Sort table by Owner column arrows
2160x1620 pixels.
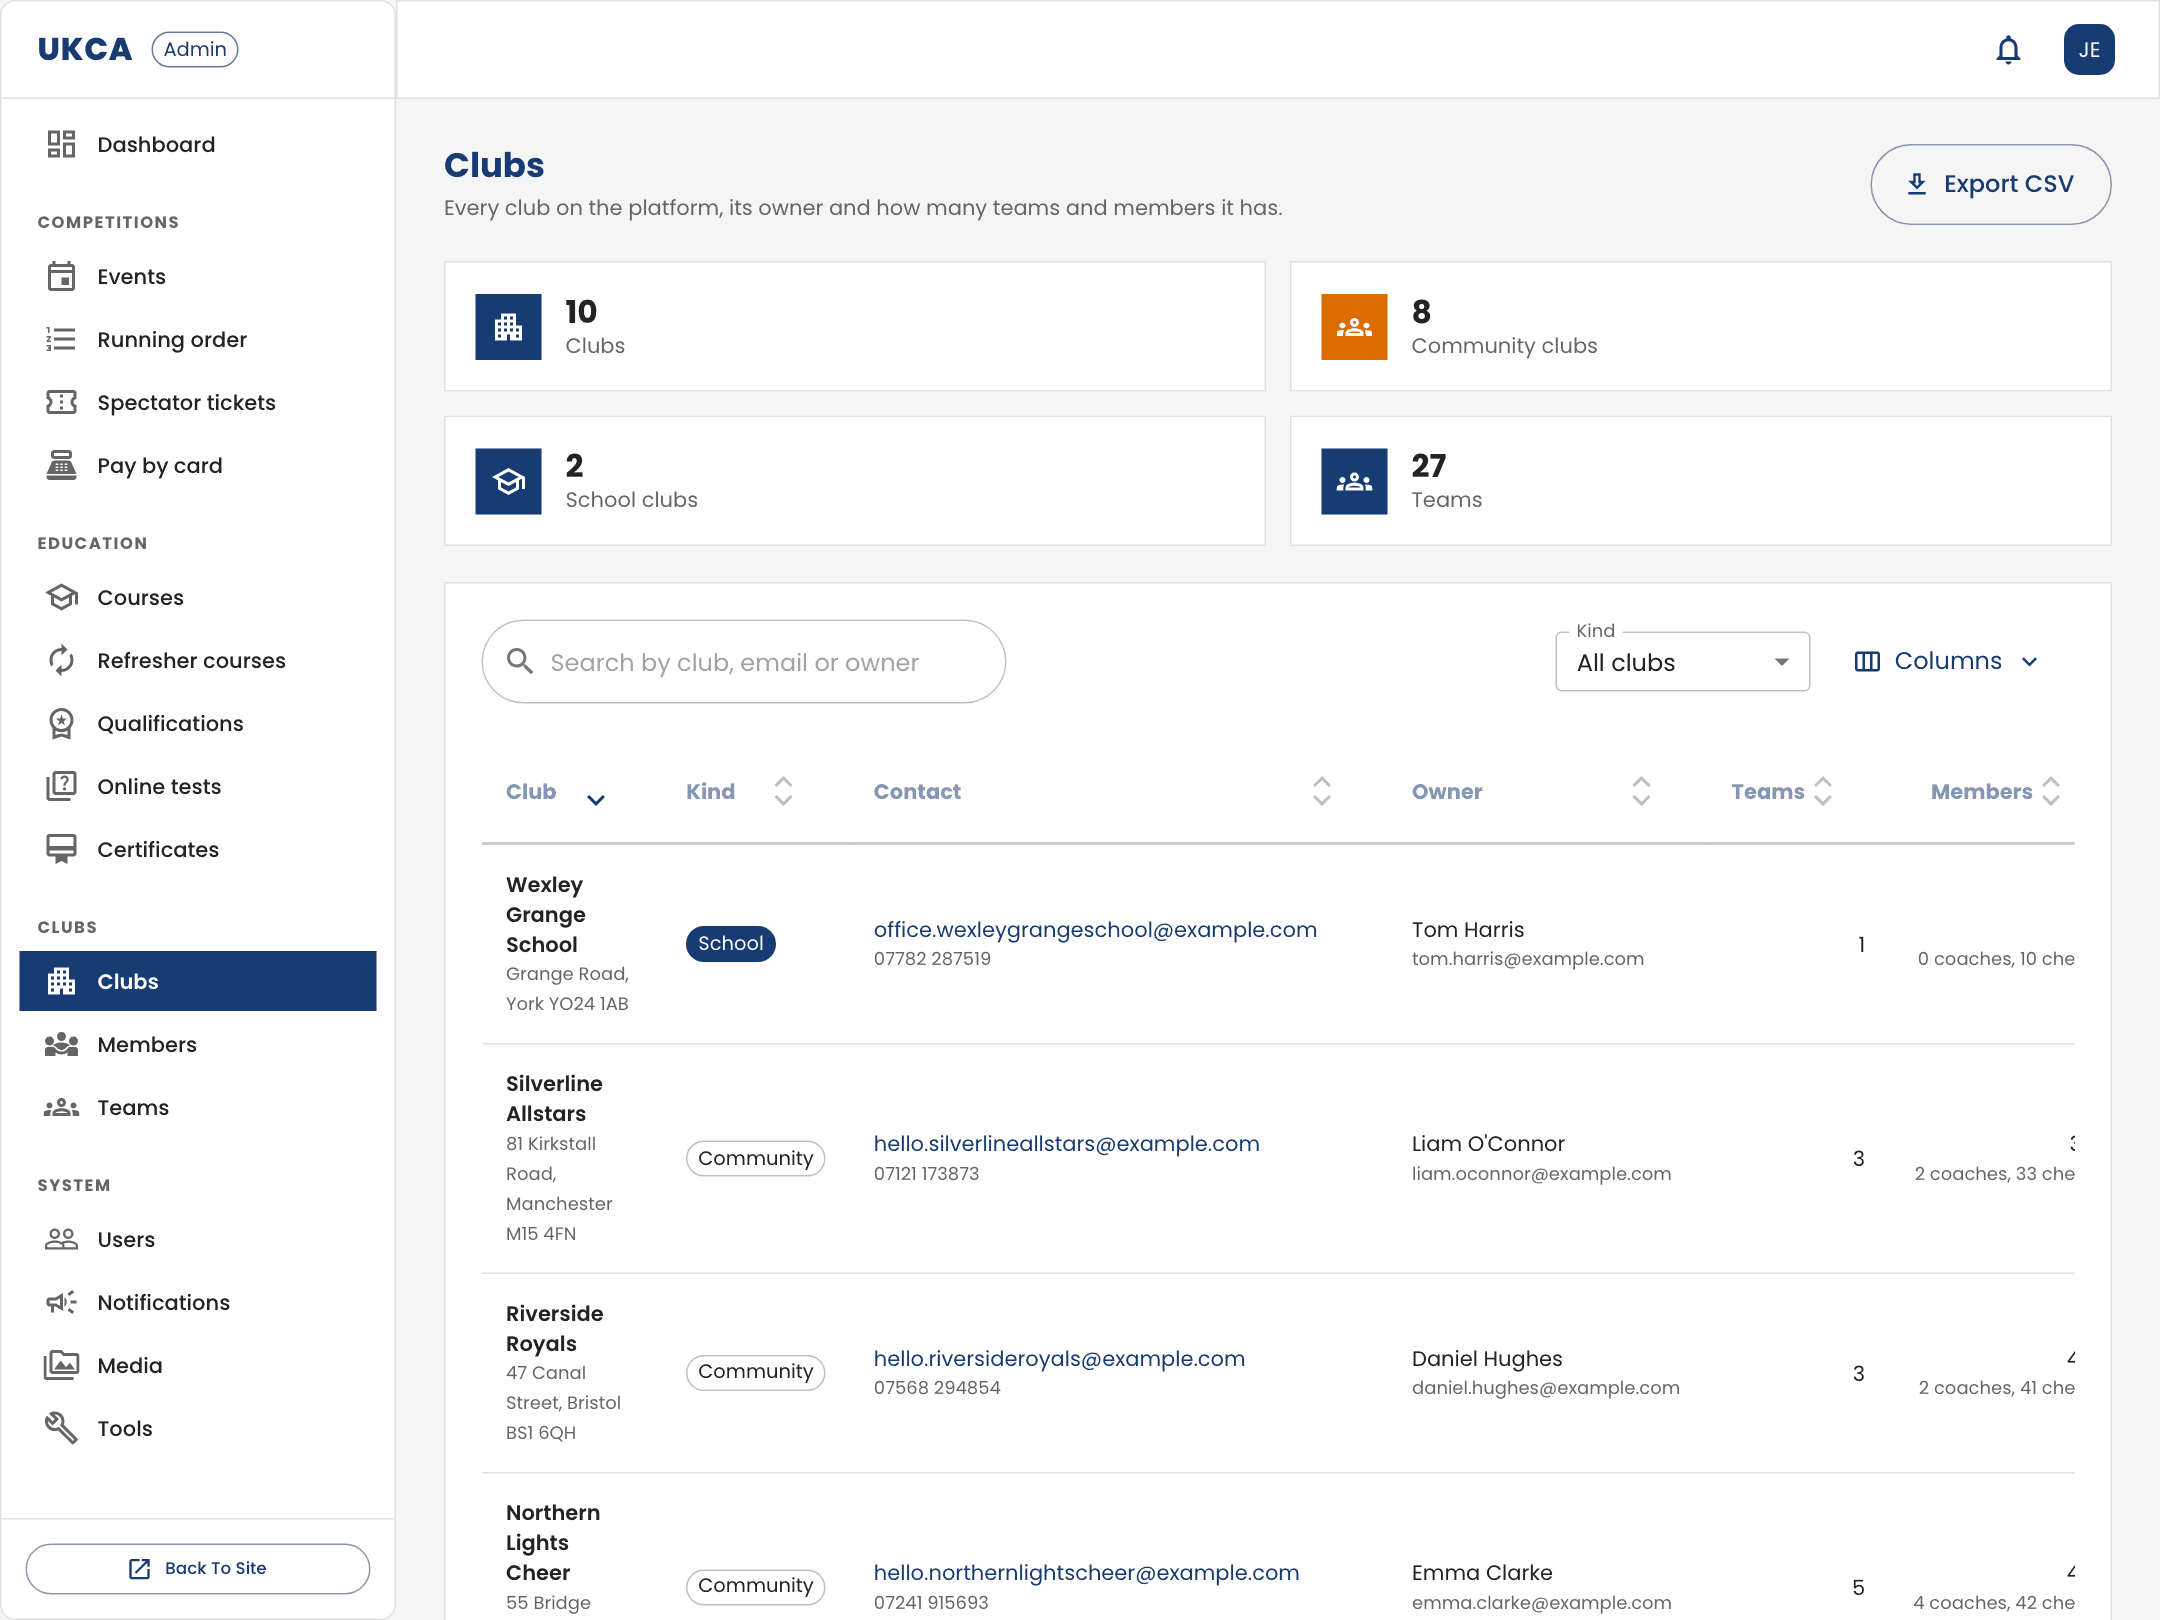tap(1640, 791)
